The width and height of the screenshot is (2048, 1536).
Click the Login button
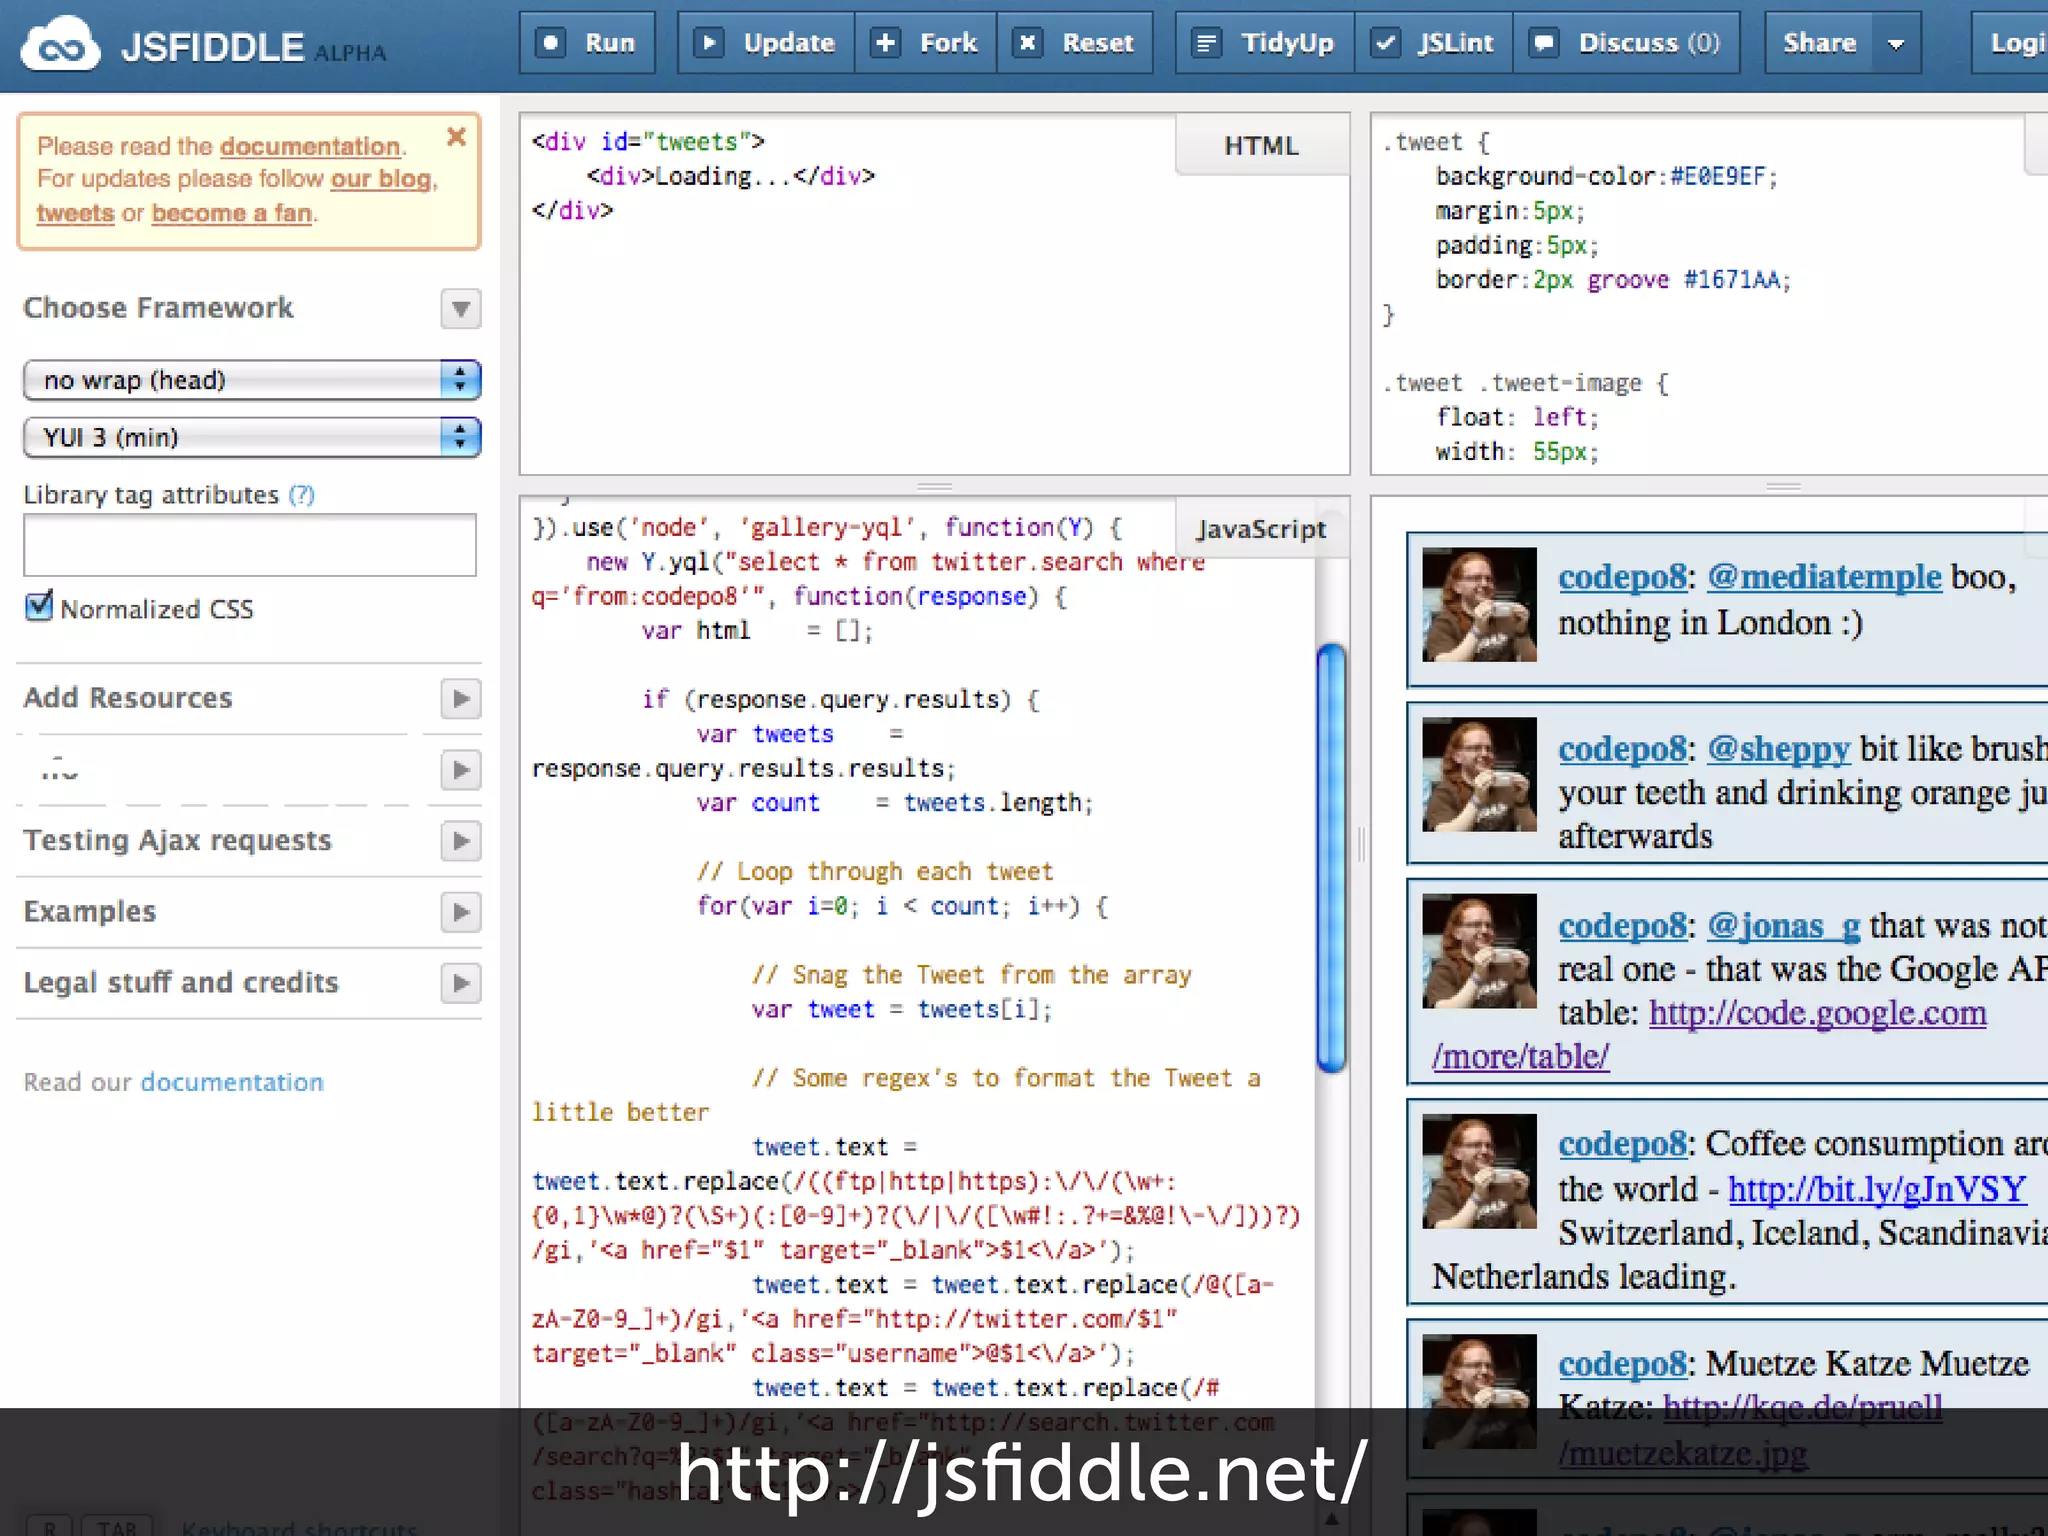[x=2010, y=43]
